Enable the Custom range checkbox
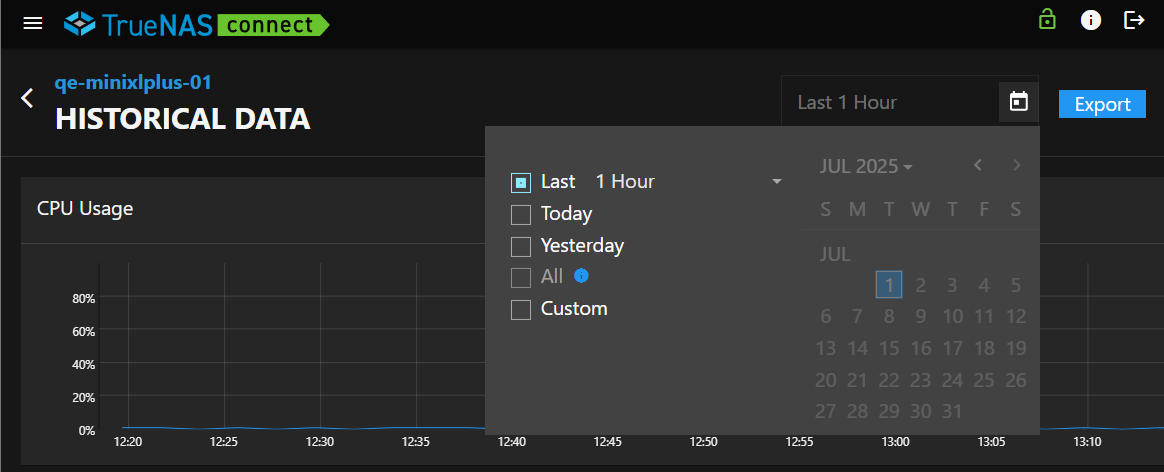The image size is (1164, 472). click(x=521, y=310)
